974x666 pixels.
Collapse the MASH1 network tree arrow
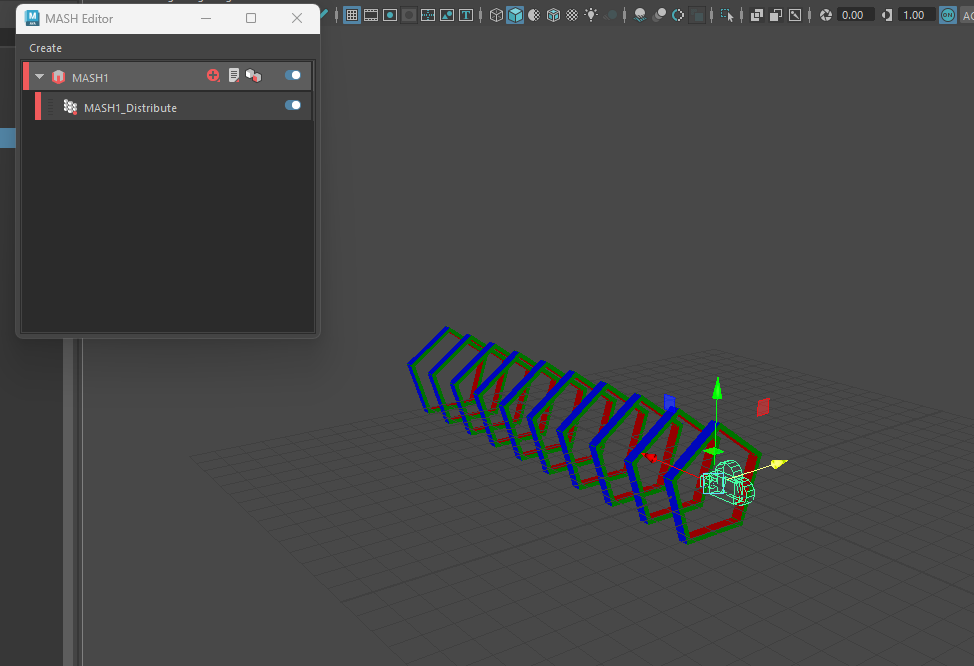pos(40,77)
